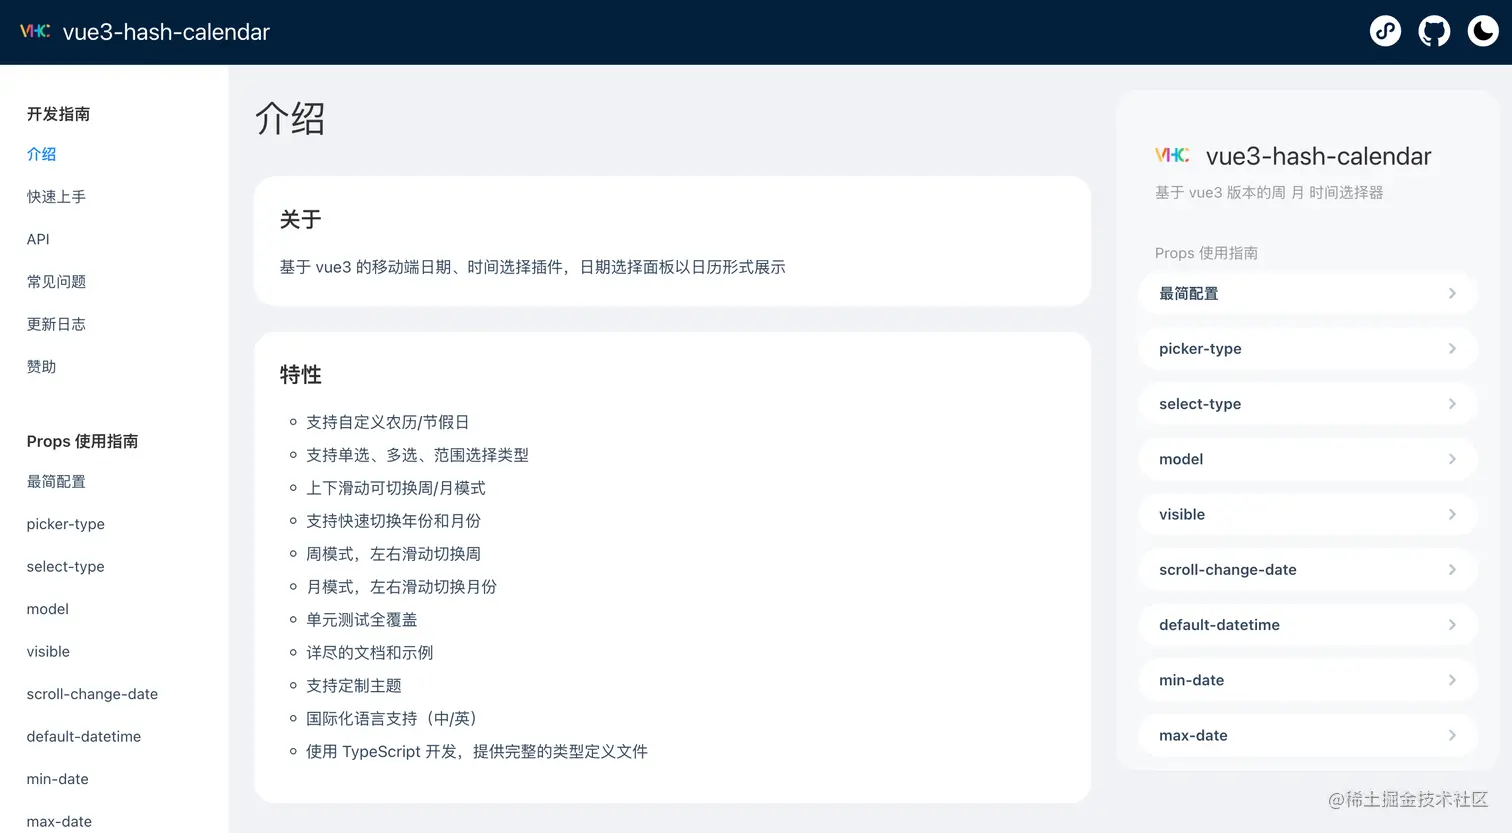This screenshot has width=1512, height=833.
Task: Open the min-date row label in demo panel
Action: coord(1191,680)
